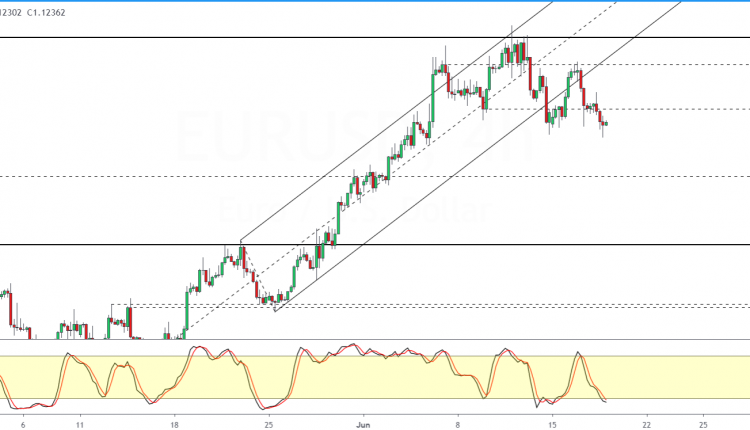The width and height of the screenshot is (750, 430).
Task: Select the topmost solid horizontal resistance line
Action: (375, 37)
